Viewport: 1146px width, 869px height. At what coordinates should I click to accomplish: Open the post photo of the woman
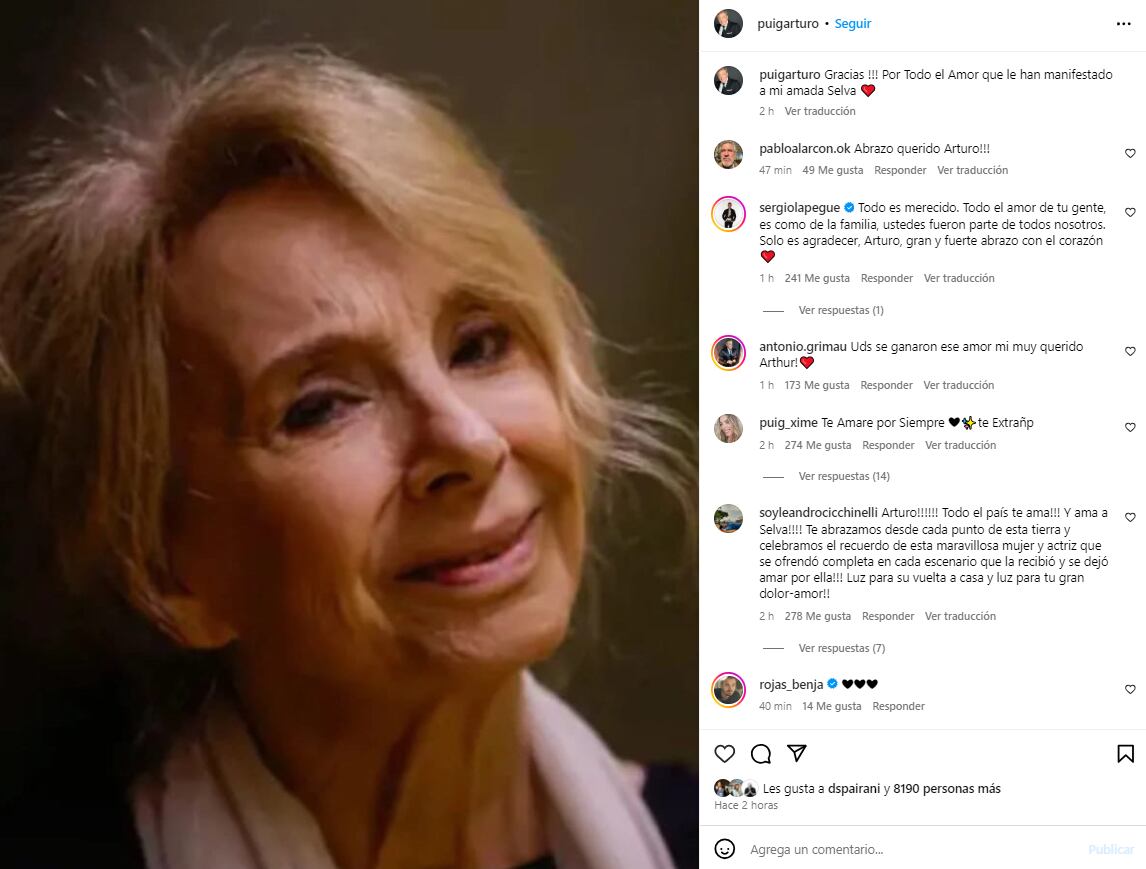tap(349, 434)
